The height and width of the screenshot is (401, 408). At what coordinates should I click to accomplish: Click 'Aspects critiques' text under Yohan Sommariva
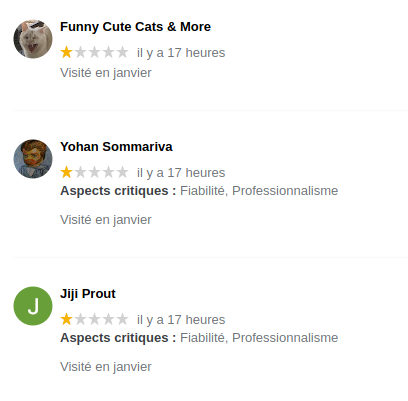[x=118, y=191]
